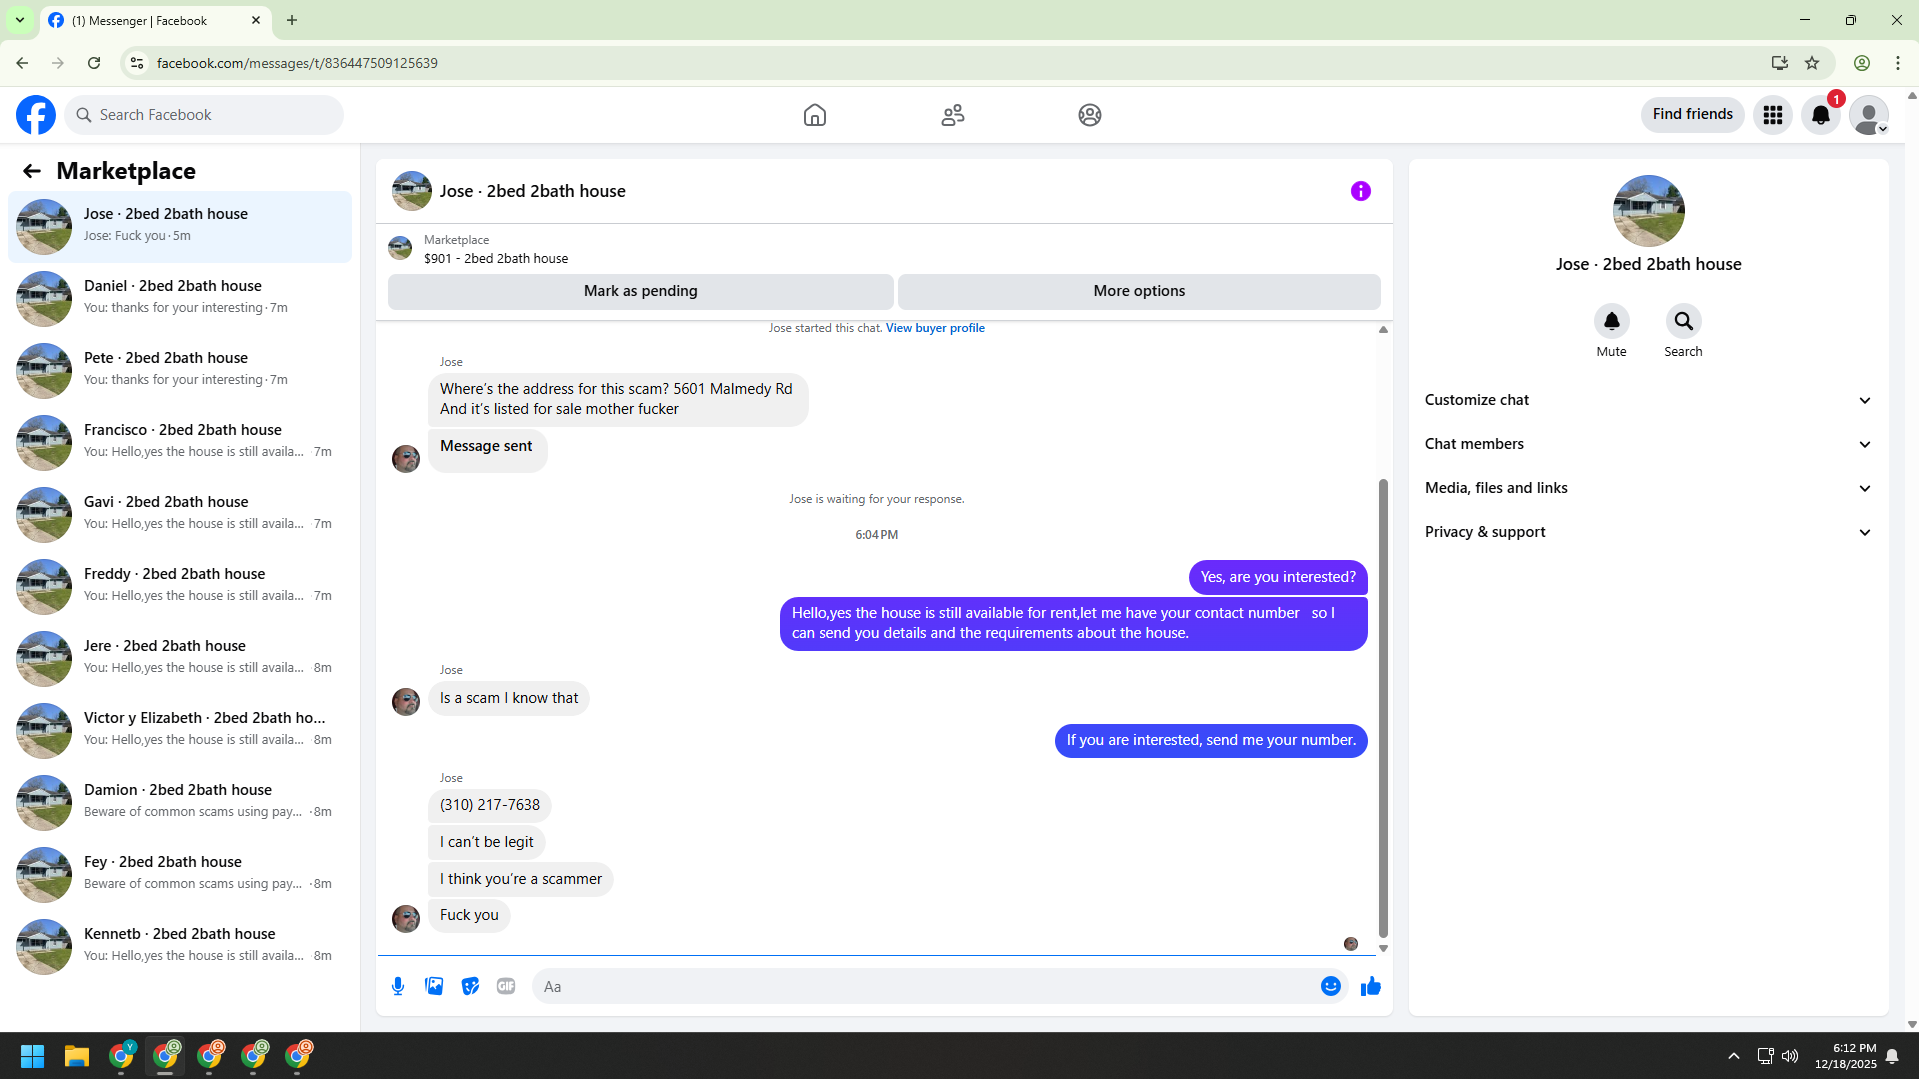Open the Home feed icon
Viewport: 1919px width, 1079px height.
815,115
